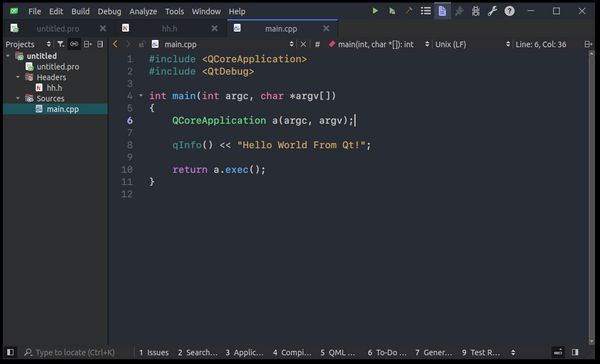Switch to the hh.h tab
Viewport: 600px width, 364px height.
click(x=169, y=28)
